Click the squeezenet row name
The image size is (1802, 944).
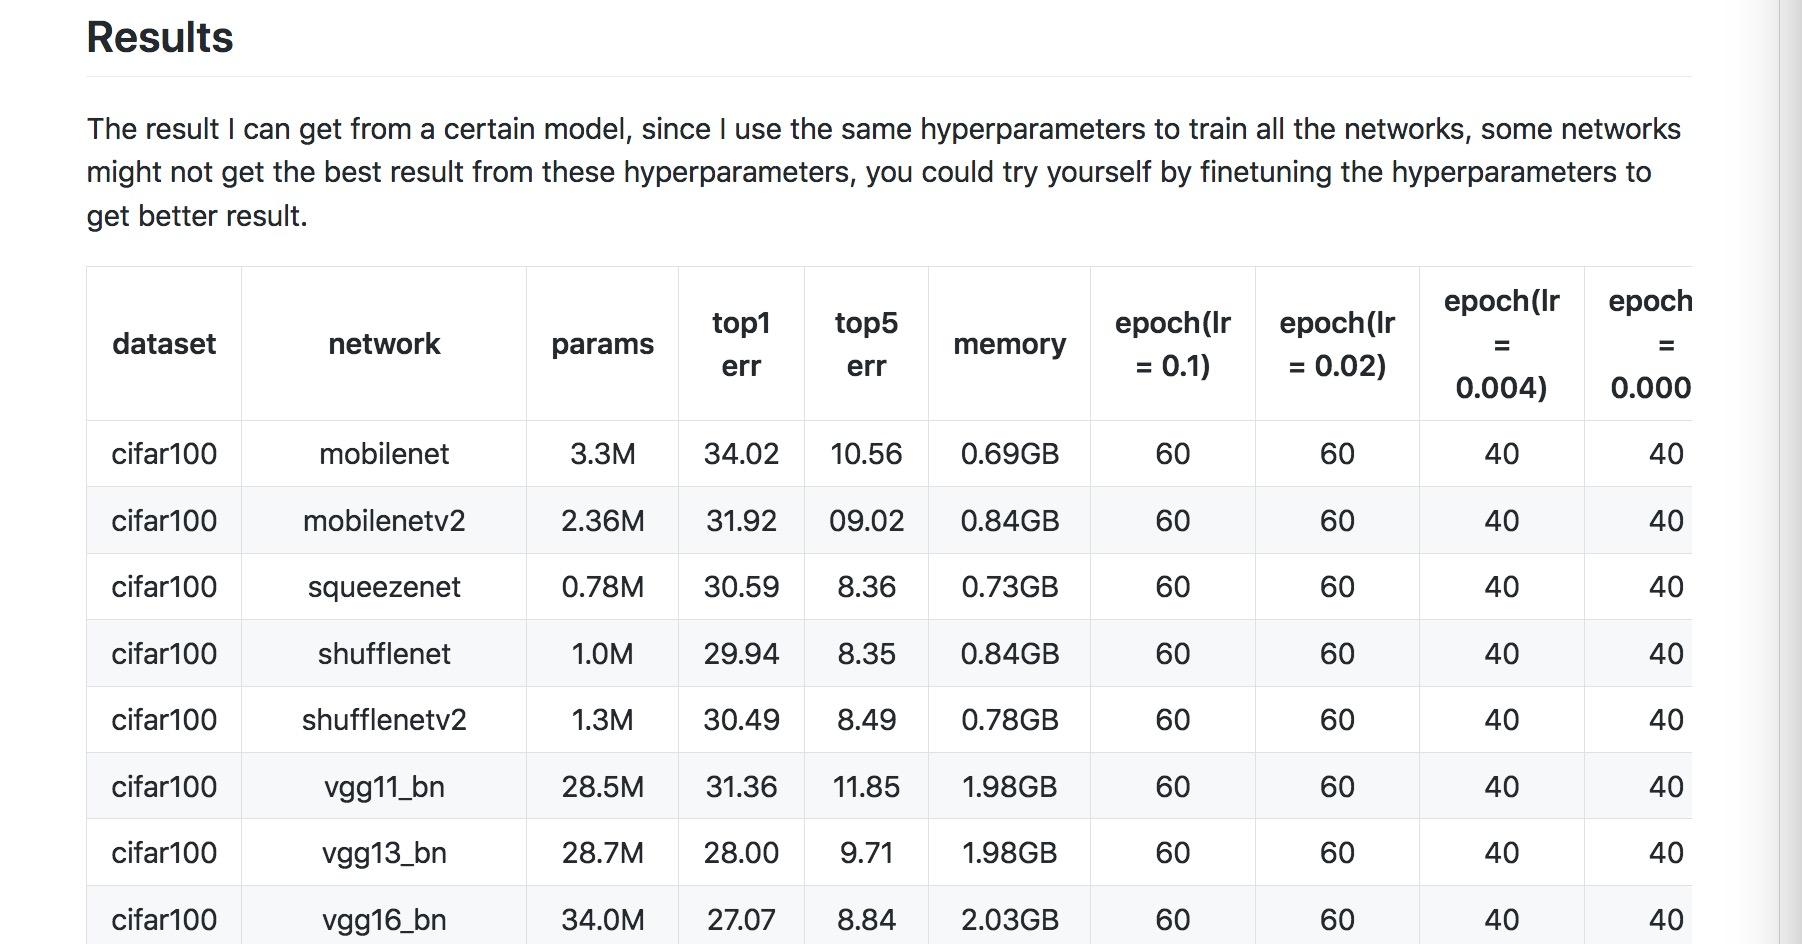pos(384,587)
